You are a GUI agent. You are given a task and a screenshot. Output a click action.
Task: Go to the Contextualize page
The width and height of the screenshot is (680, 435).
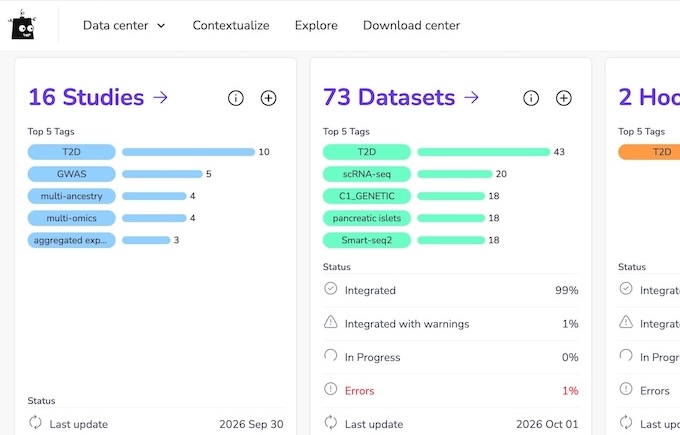pos(231,26)
